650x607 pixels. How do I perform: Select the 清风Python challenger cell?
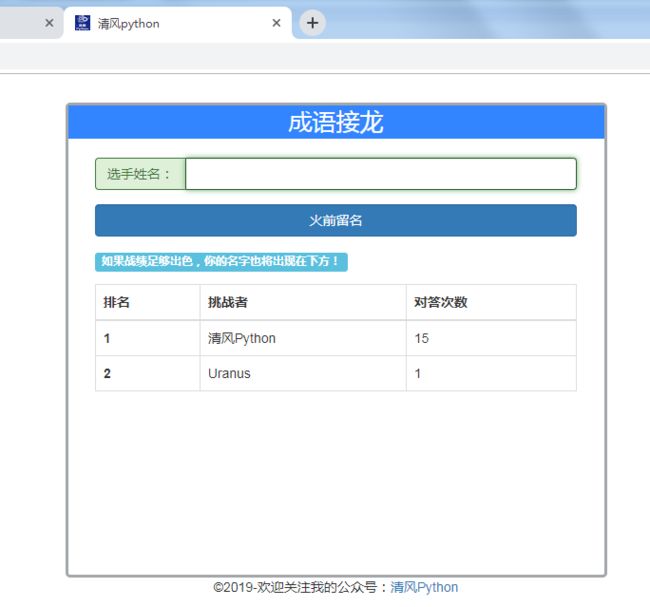[303, 338]
